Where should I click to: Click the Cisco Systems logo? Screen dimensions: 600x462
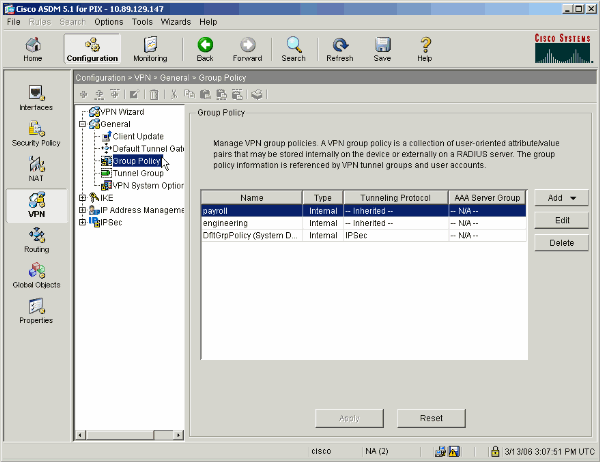click(x=563, y=48)
